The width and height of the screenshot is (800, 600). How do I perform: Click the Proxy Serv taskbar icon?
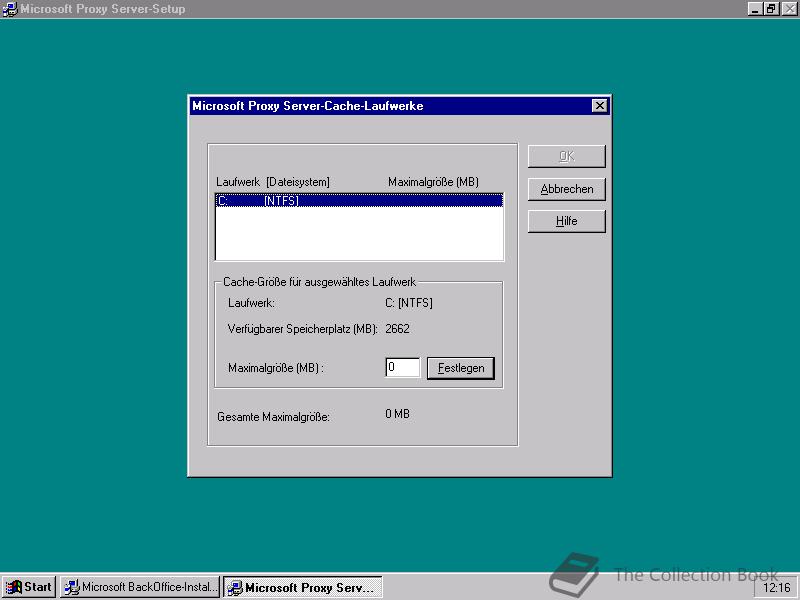pyautogui.click(x=234, y=588)
